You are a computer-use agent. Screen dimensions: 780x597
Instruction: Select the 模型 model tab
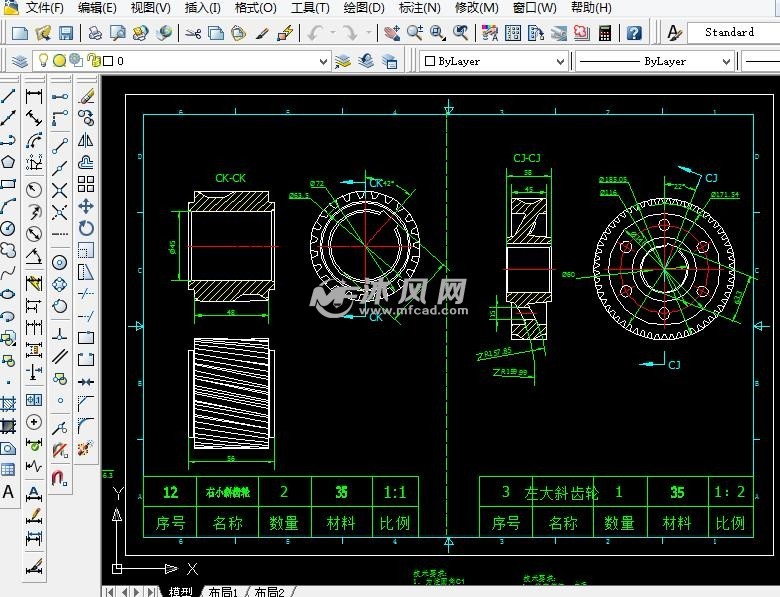(x=181, y=592)
